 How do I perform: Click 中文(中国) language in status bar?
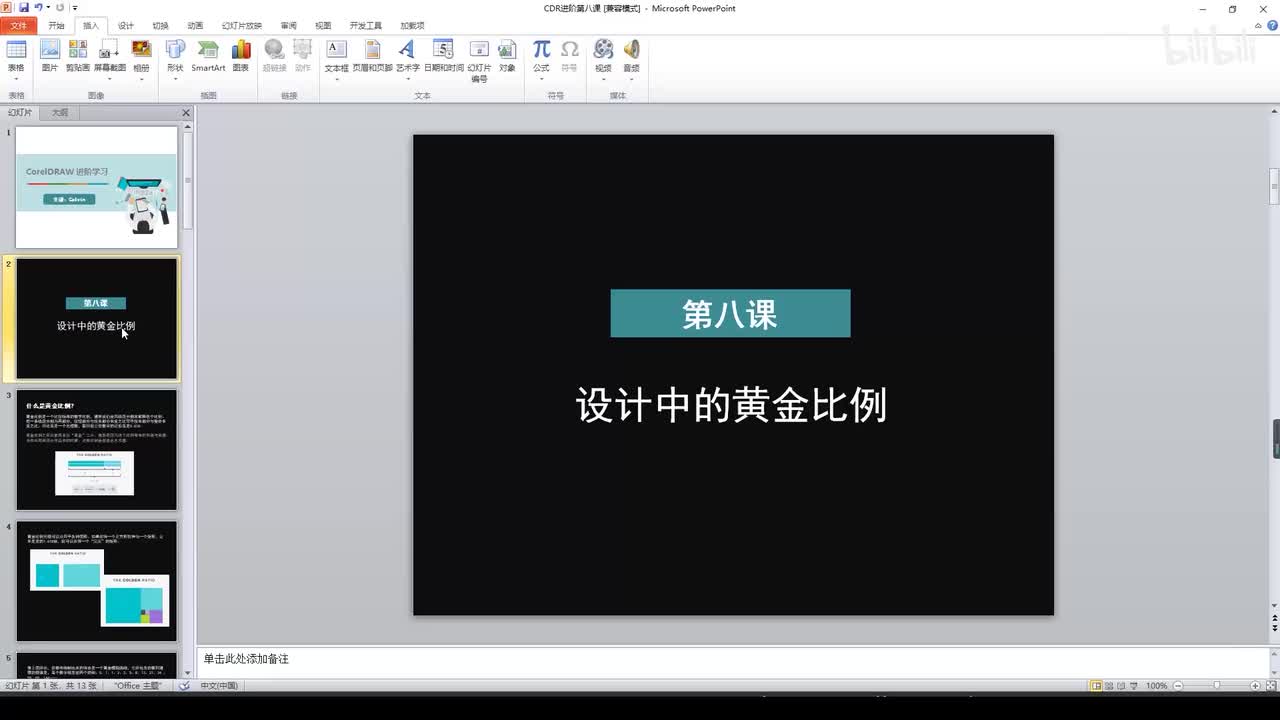pyautogui.click(x=219, y=686)
